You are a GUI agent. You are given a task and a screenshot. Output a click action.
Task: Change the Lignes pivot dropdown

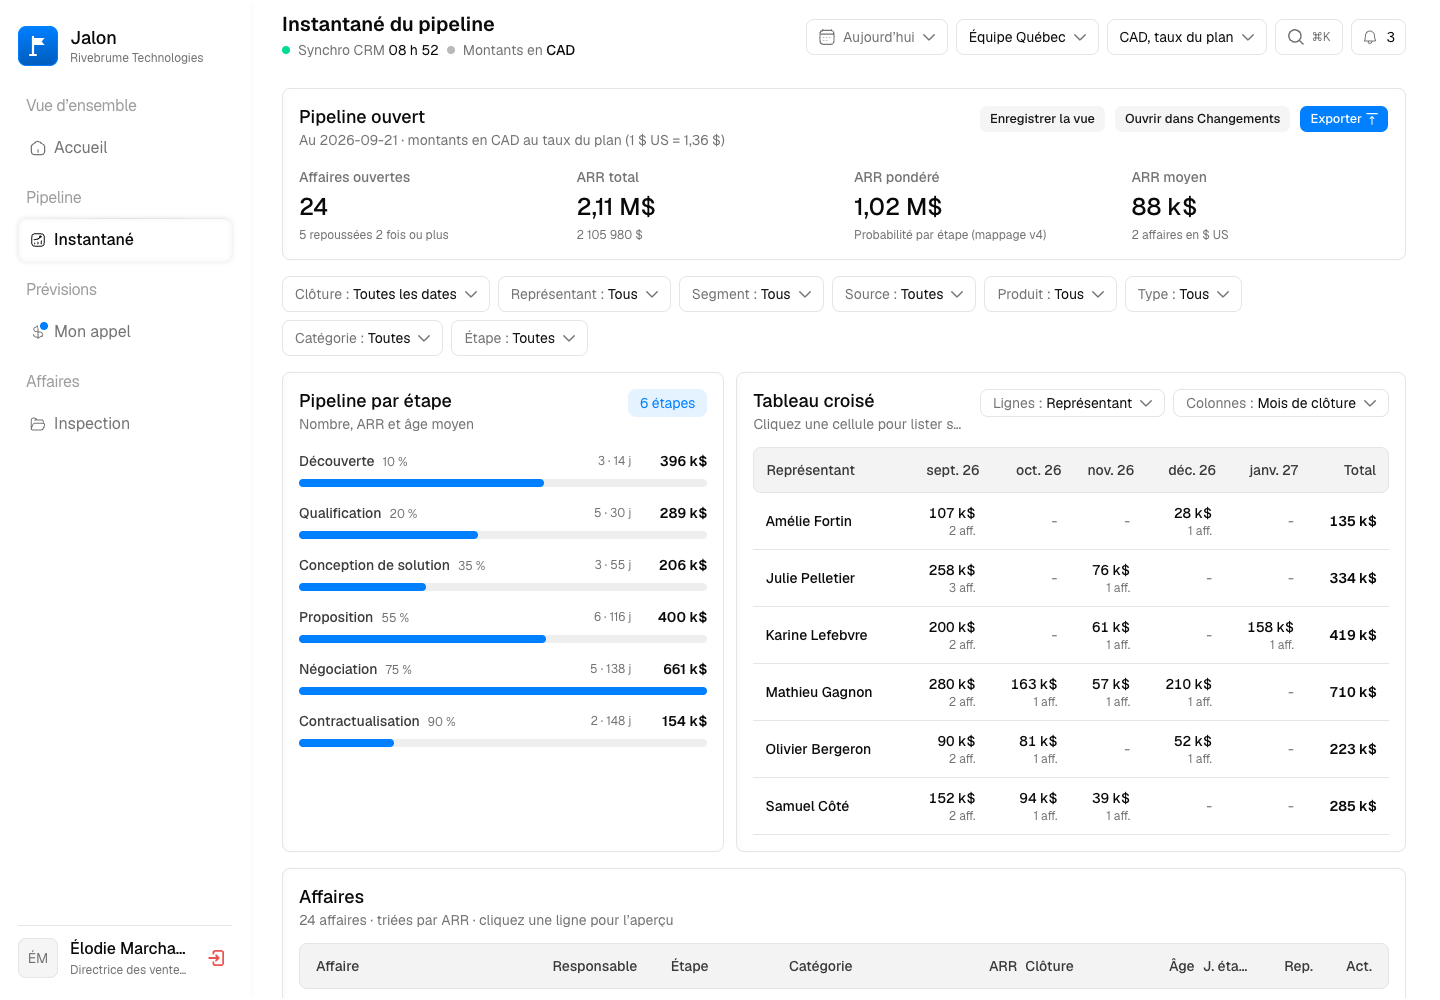tap(1072, 403)
